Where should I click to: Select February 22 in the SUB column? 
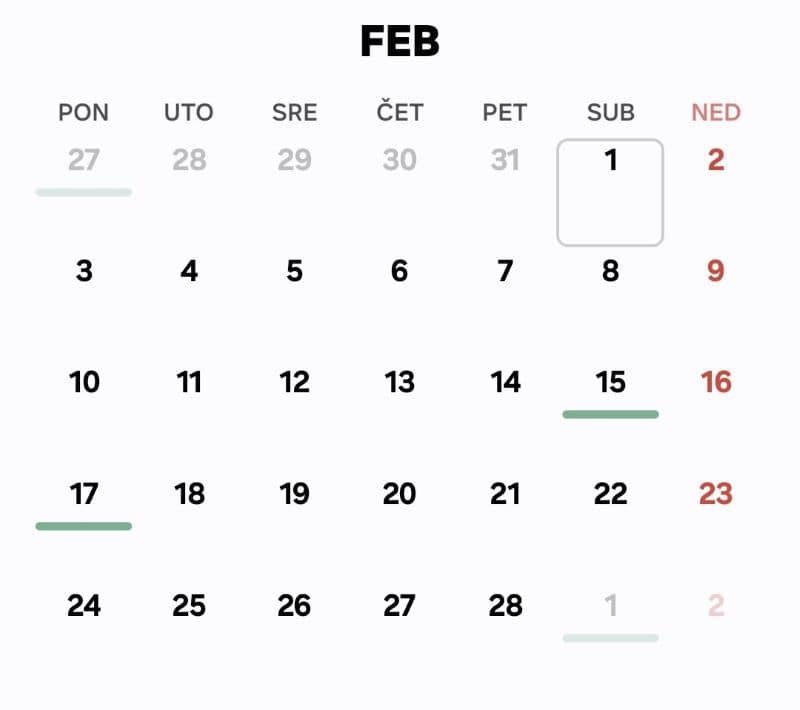(x=610, y=493)
